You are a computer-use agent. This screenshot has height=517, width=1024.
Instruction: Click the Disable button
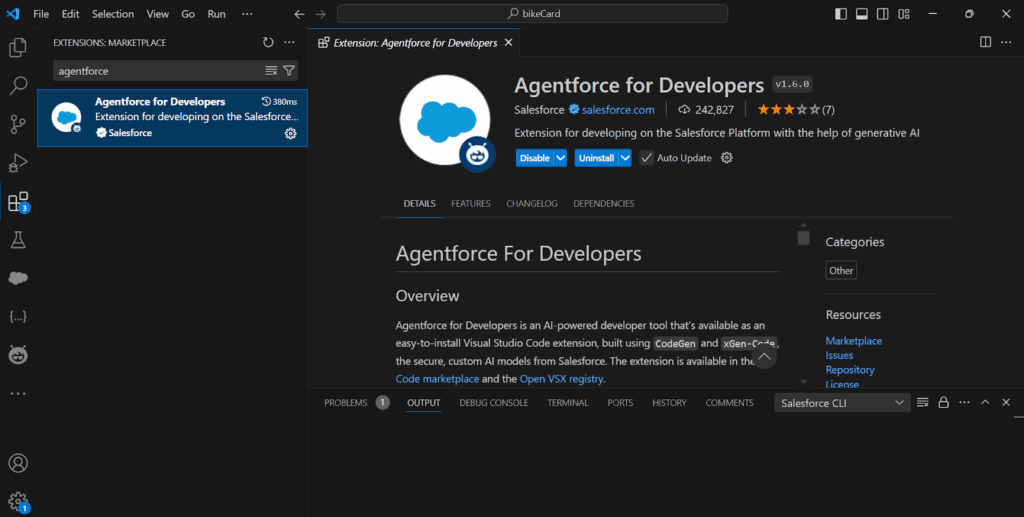pos(534,158)
